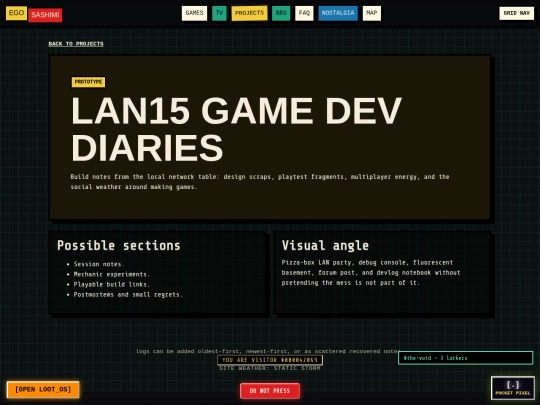Toggle the GRID NAV button
This screenshot has width=540, height=405.
(x=517, y=13)
